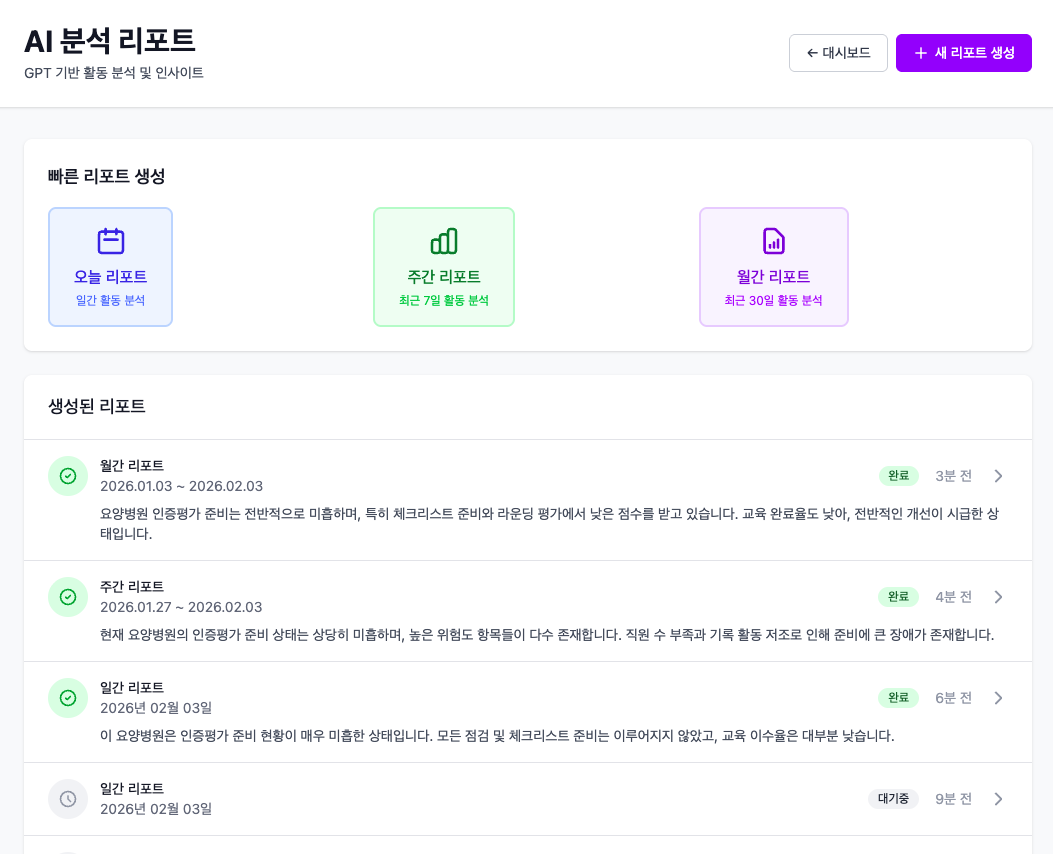Open the 오늘 리포트 quick generation card

(110, 266)
